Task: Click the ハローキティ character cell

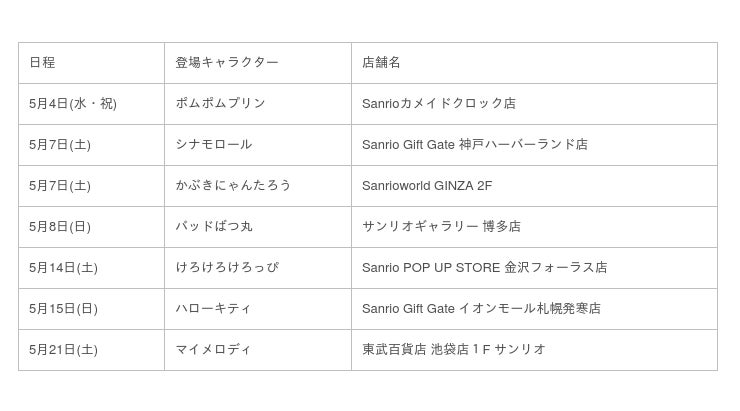Action: tap(214, 308)
